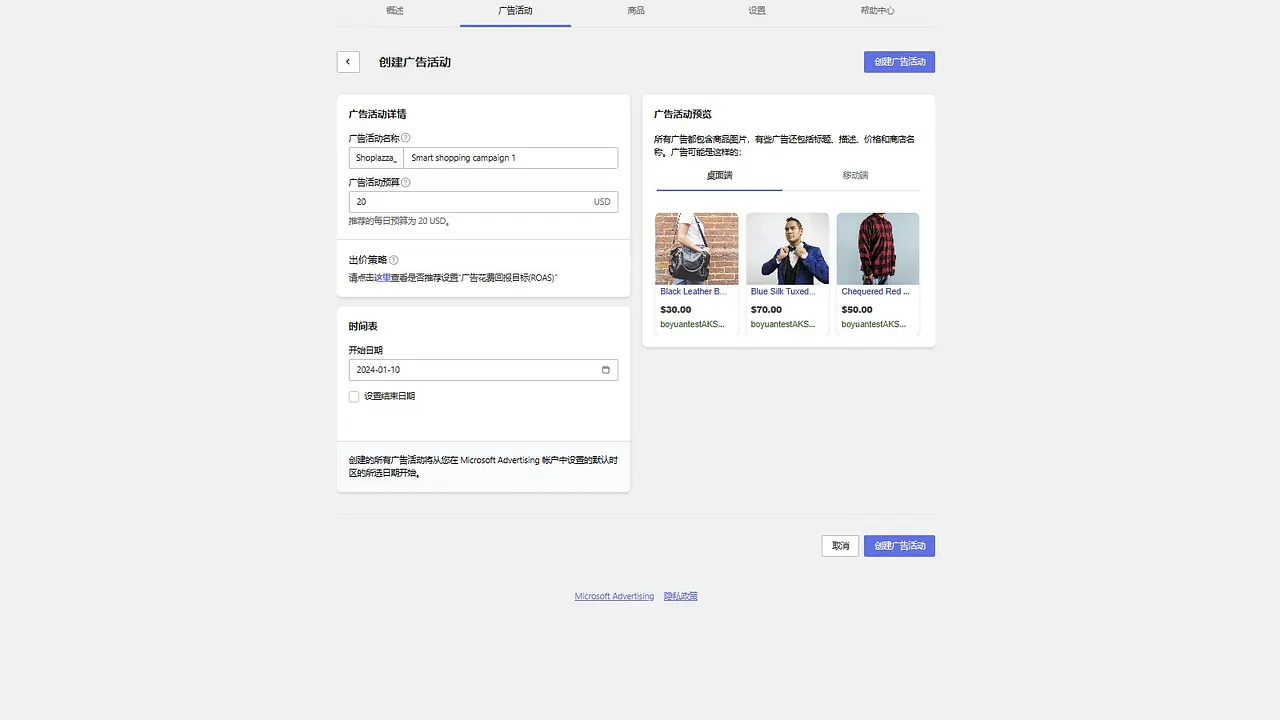Open calendar icon in start date field
The image size is (1280, 720).
tap(606, 370)
